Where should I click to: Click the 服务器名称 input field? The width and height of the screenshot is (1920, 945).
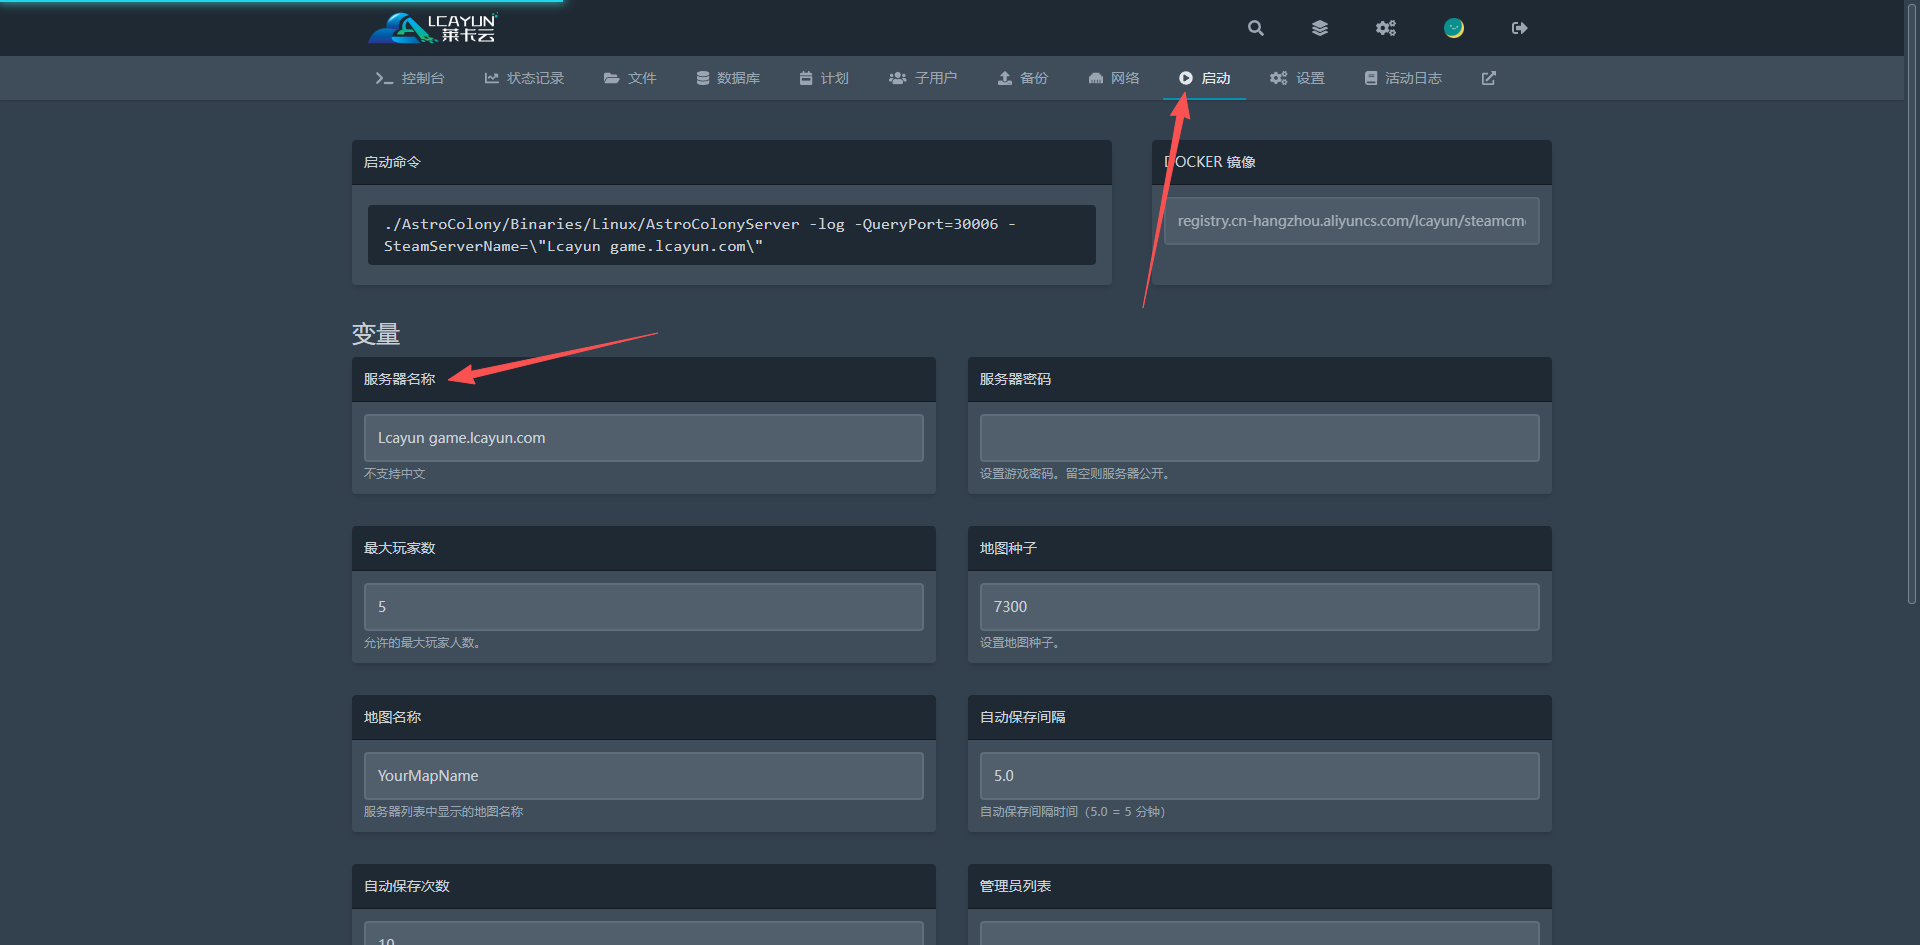(643, 438)
